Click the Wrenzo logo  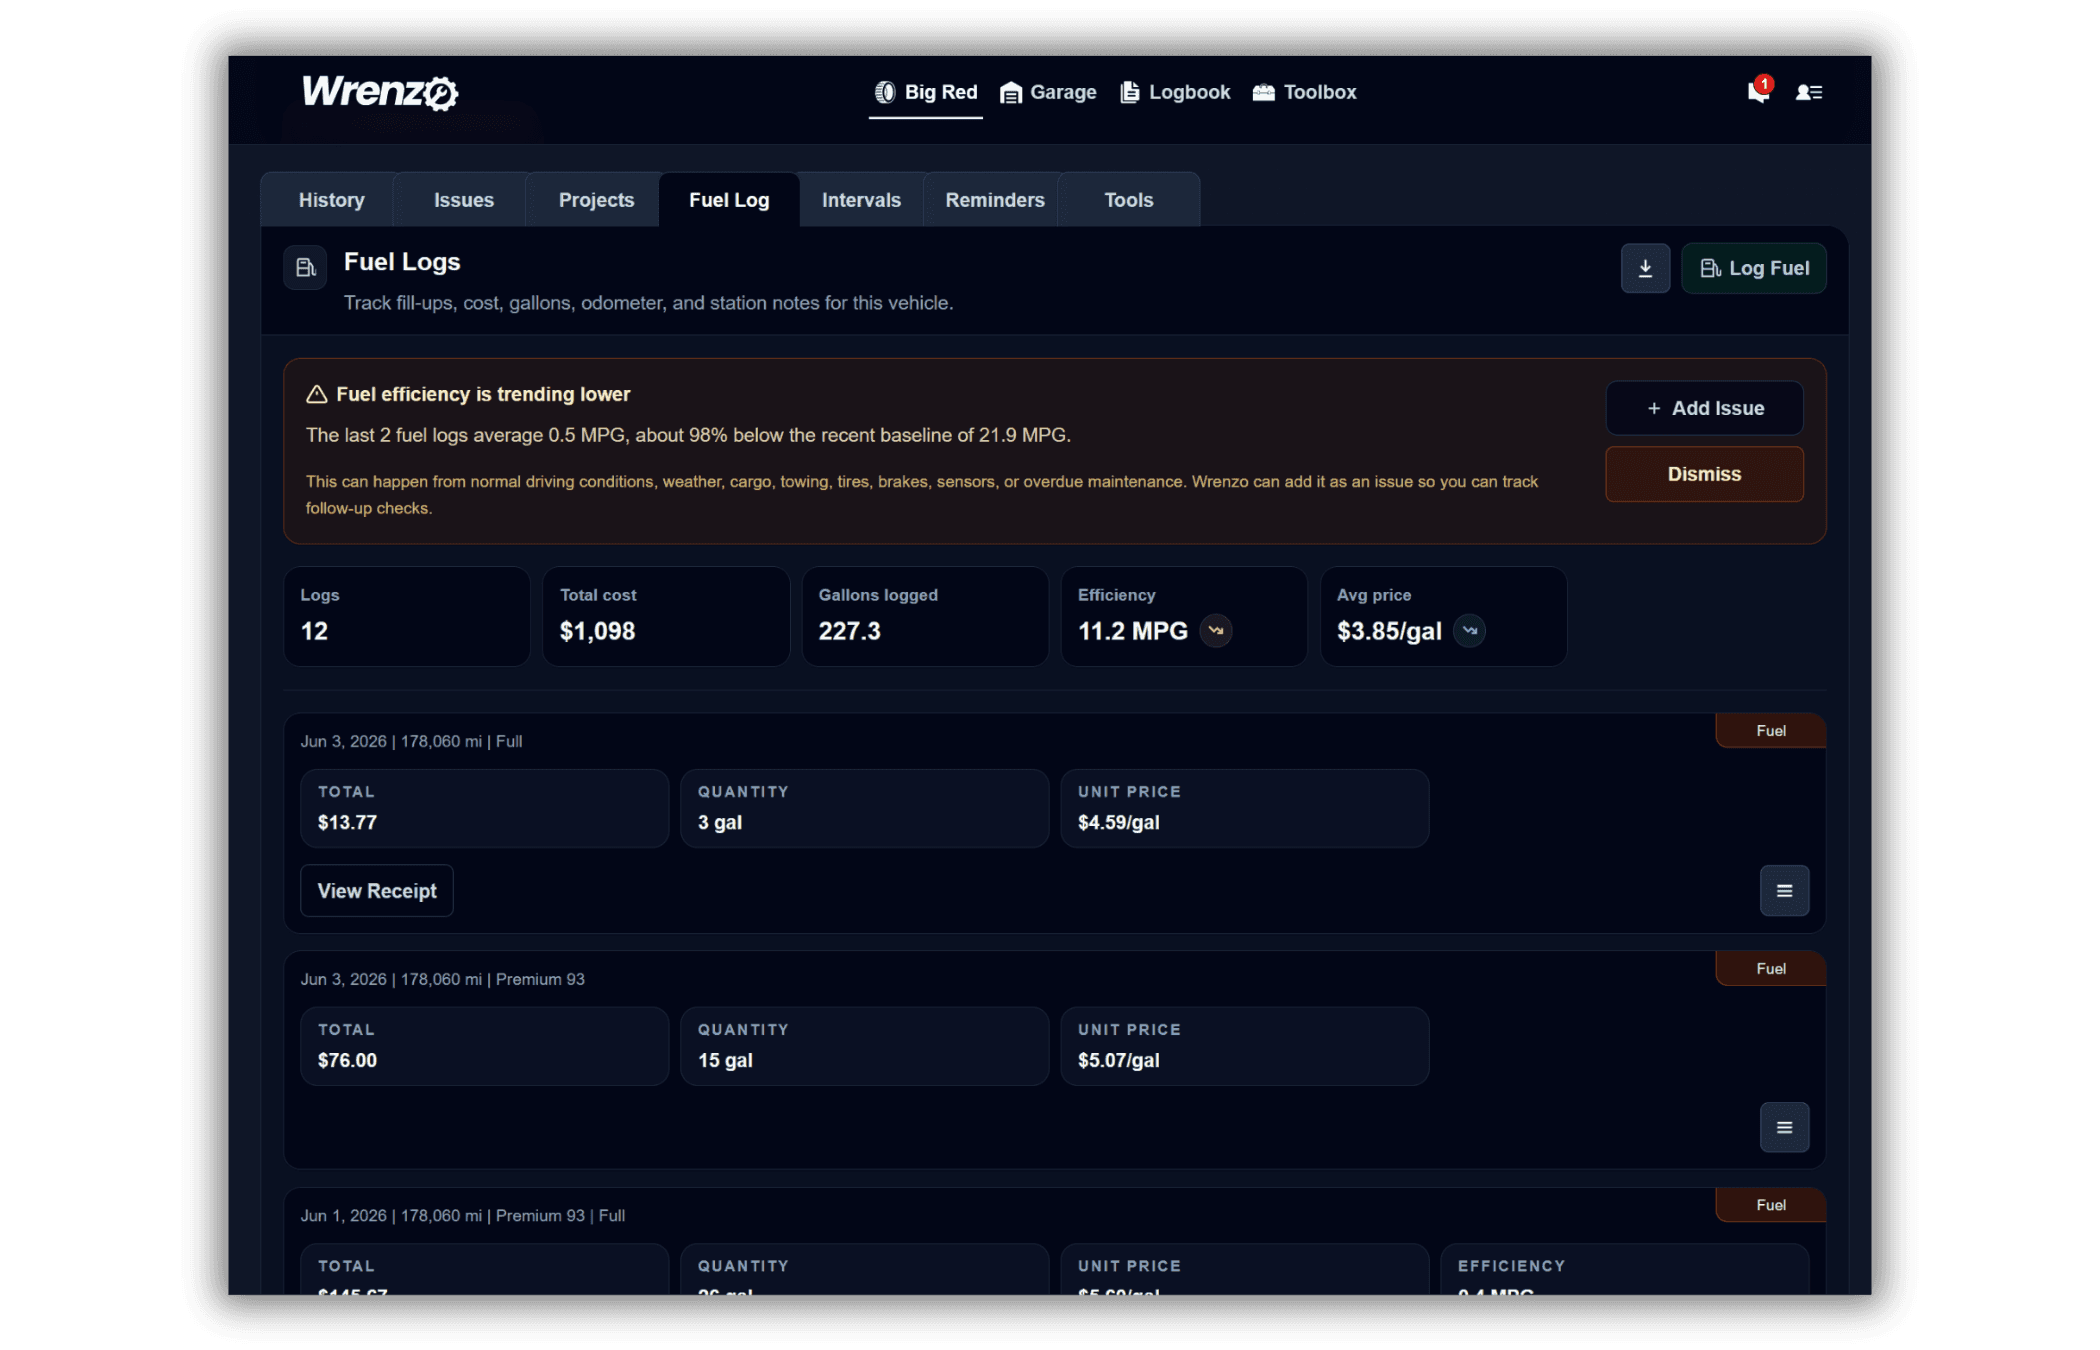(x=380, y=92)
